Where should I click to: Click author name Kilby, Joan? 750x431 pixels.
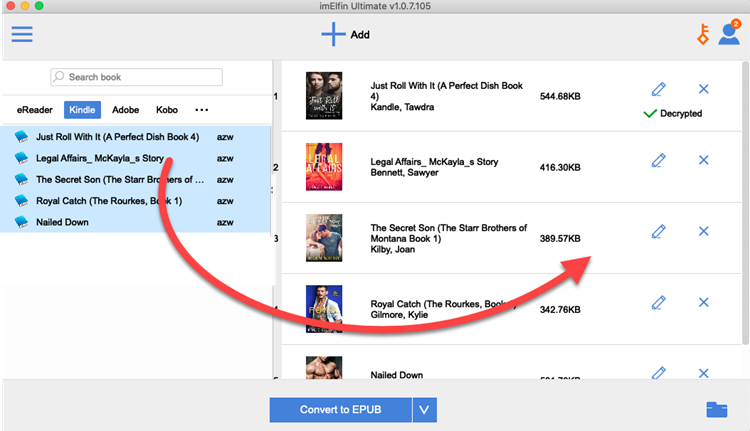point(393,249)
